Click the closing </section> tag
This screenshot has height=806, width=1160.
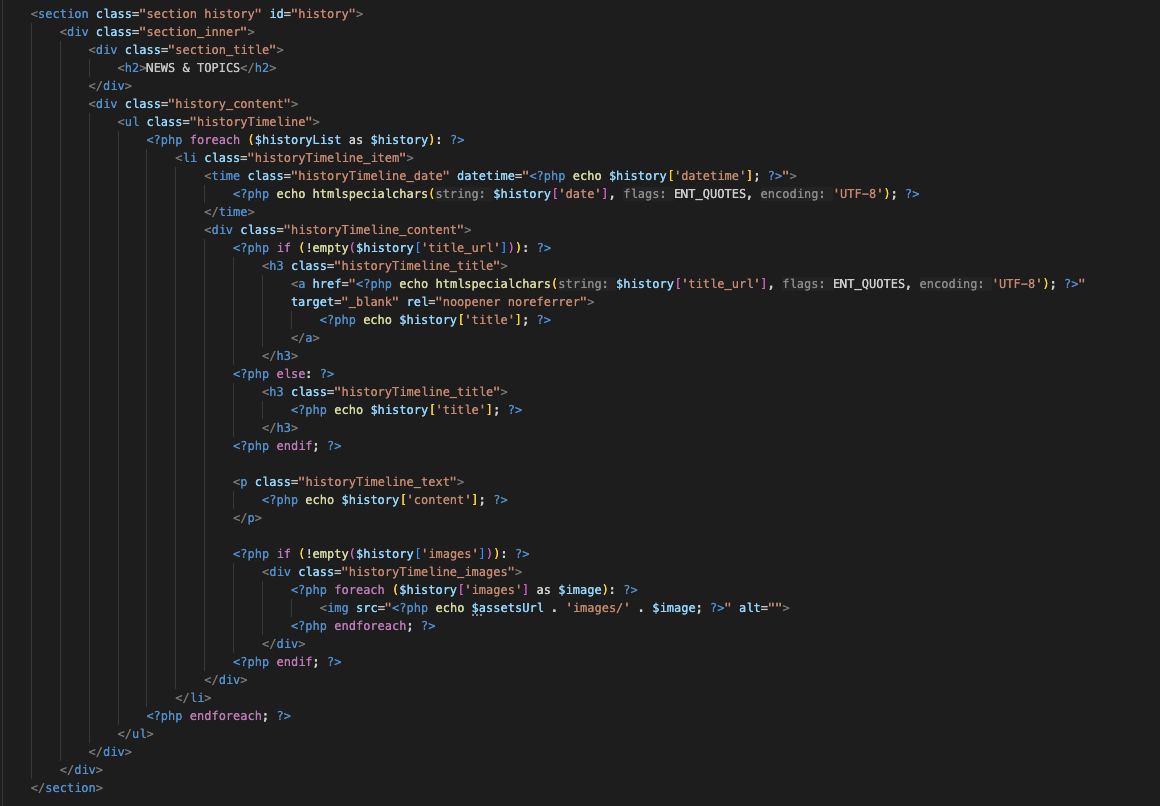(x=66, y=788)
